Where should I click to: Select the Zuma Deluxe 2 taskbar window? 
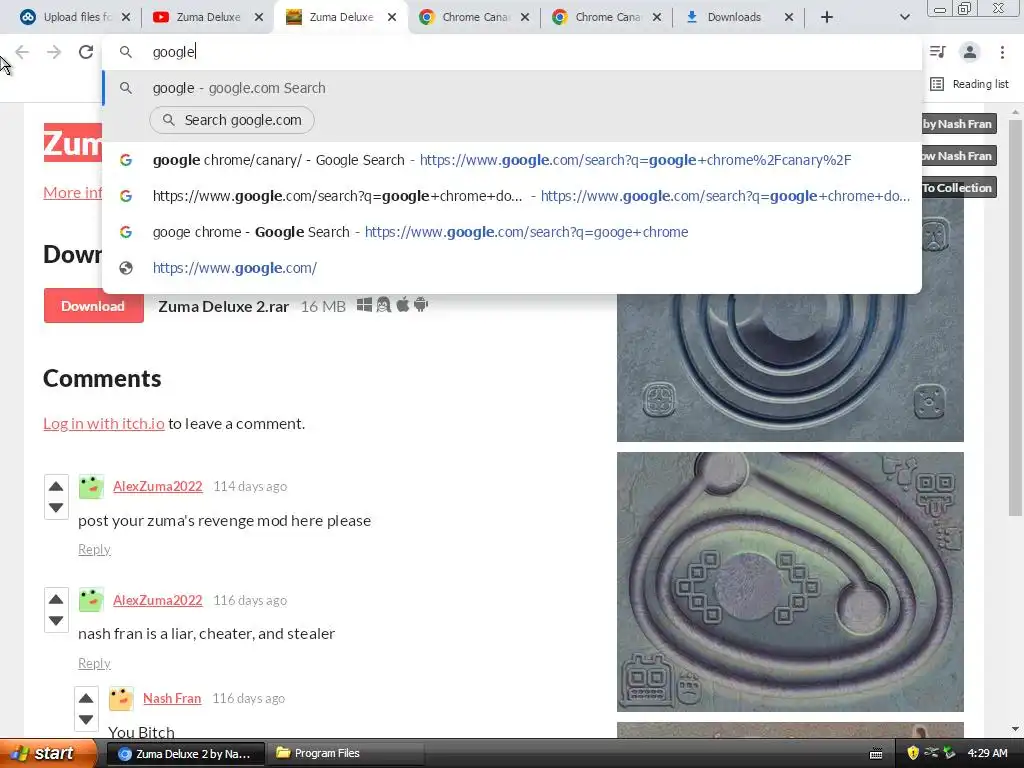pos(185,754)
